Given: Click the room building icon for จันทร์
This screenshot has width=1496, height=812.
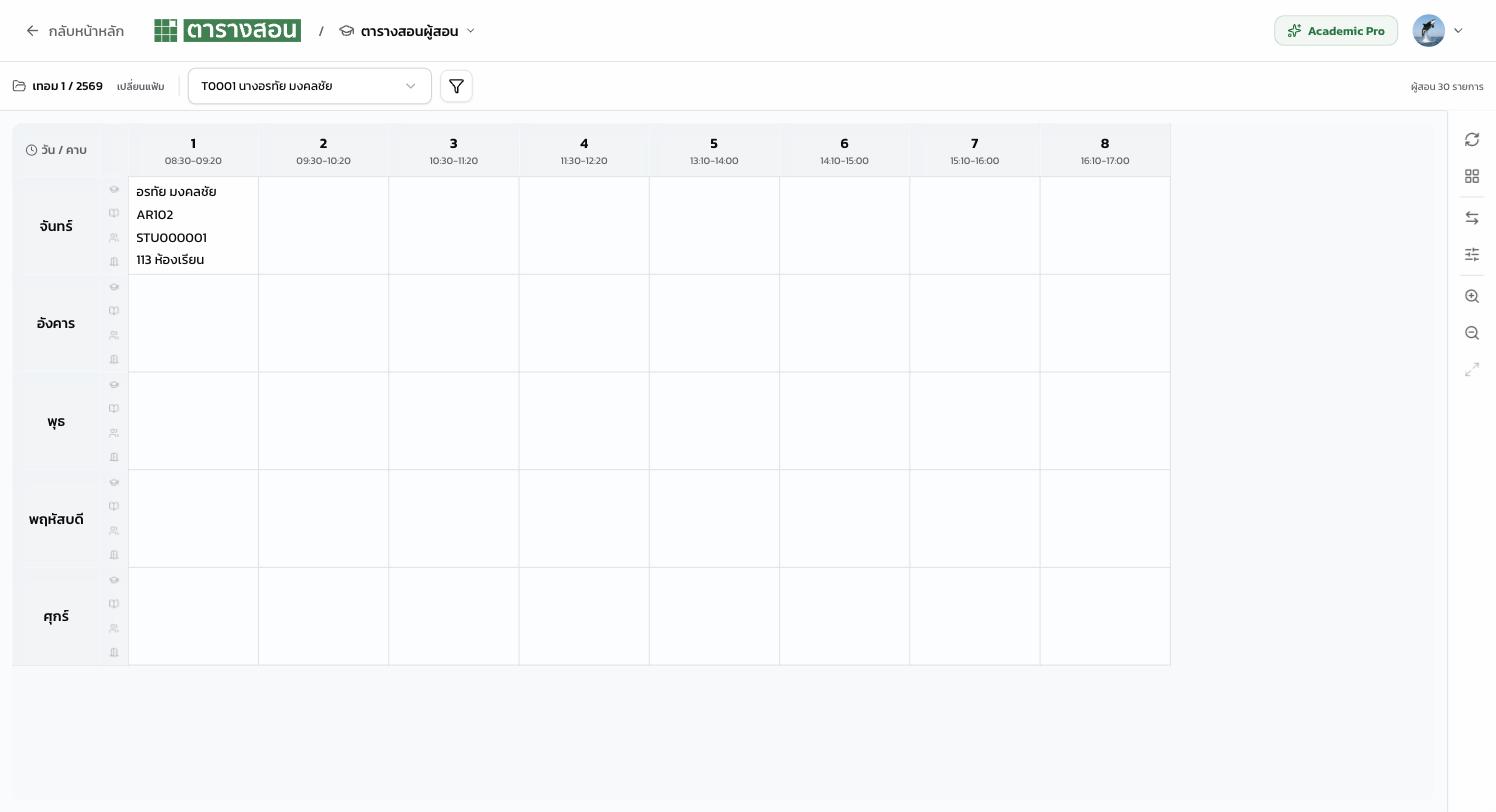Looking at the screenshot, I should [114, 262].
